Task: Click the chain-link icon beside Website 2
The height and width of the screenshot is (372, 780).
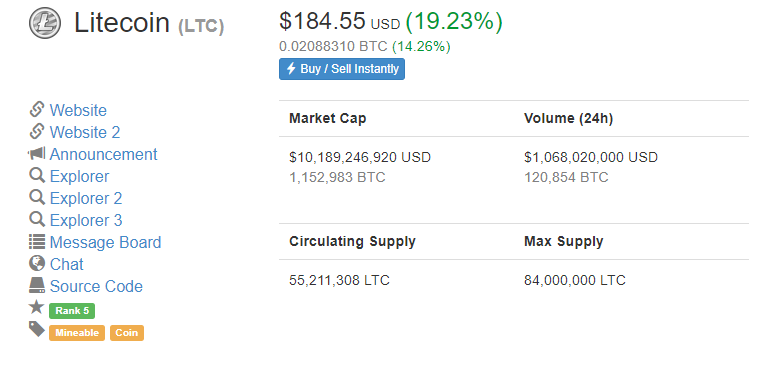Action: (x=37, y=132)
